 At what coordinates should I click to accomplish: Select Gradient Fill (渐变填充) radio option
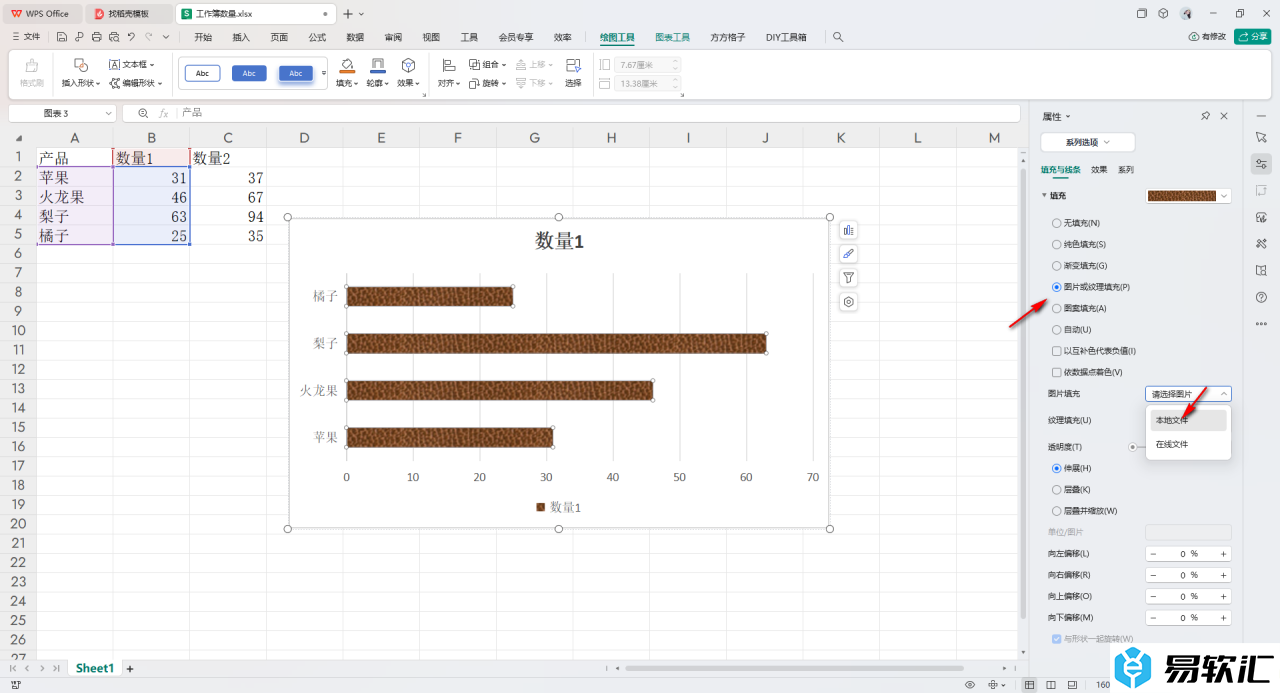click(x=1057, y=266)
